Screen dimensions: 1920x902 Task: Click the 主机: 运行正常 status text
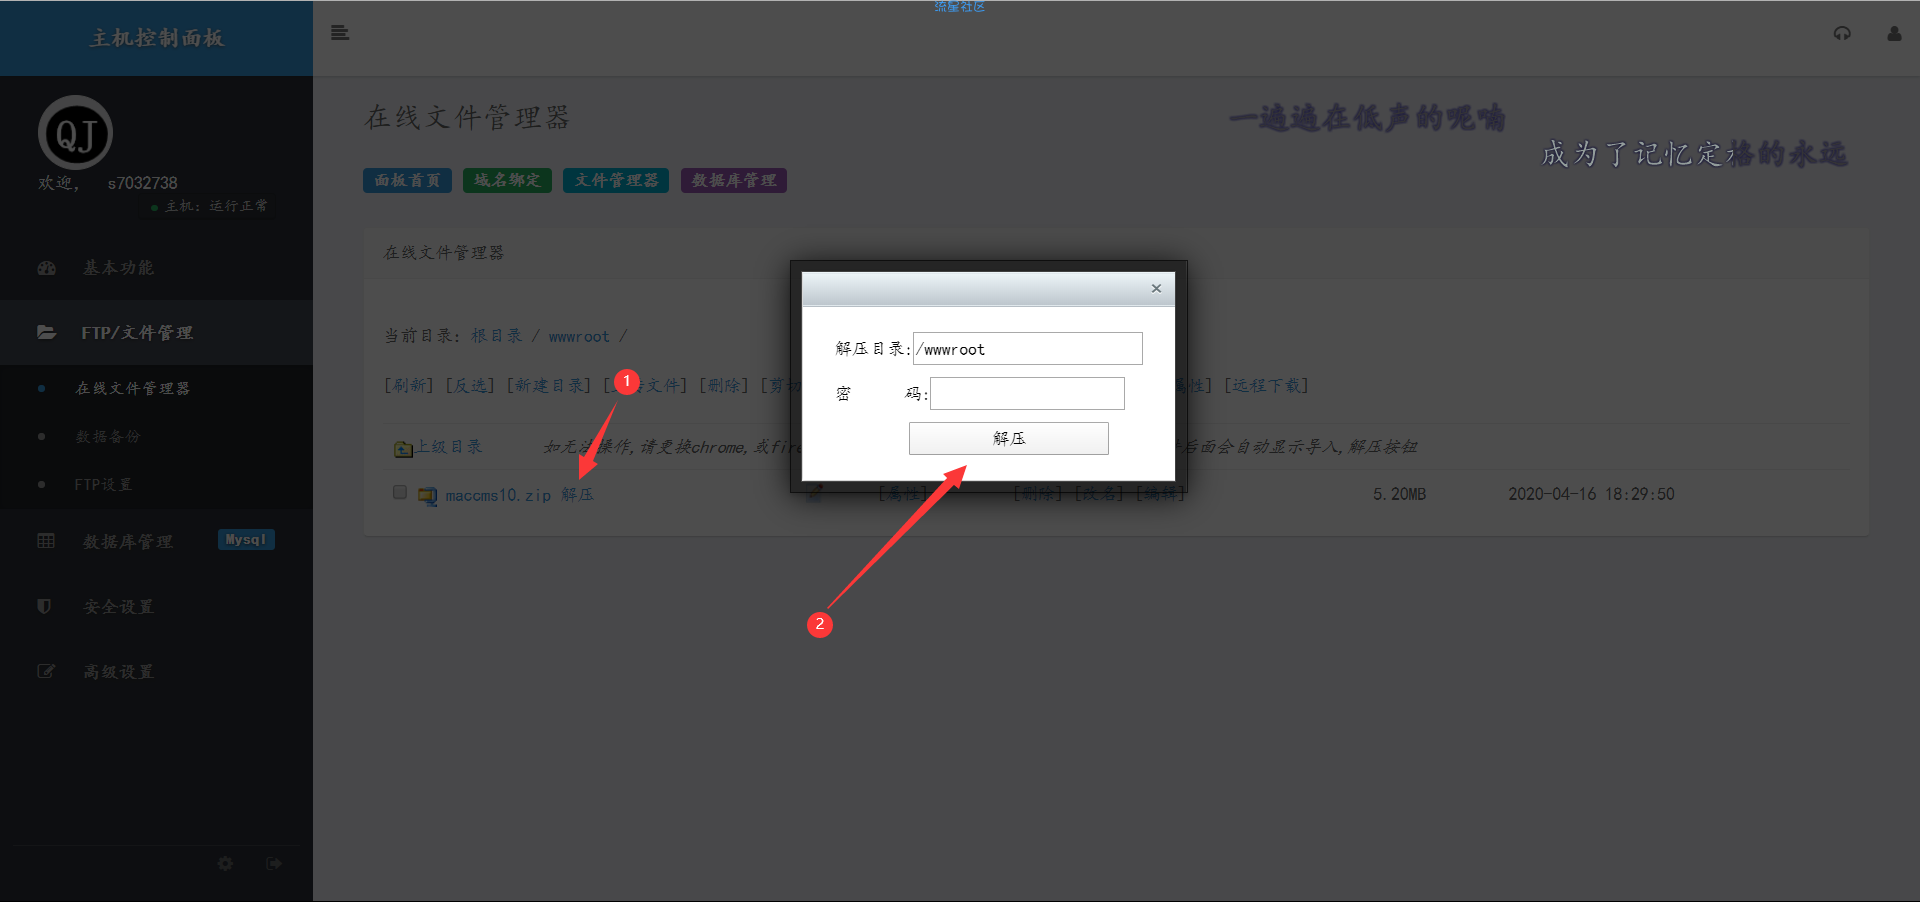point(216,206)
